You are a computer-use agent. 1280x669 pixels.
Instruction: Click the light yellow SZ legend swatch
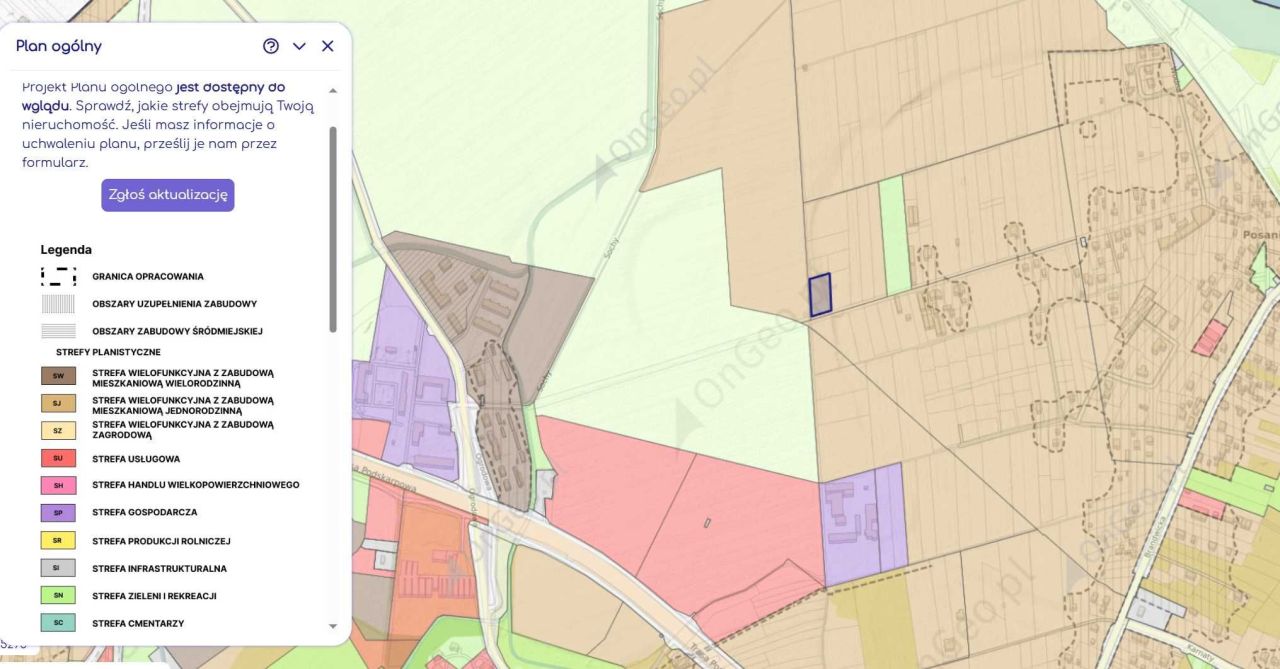(58, 430)
